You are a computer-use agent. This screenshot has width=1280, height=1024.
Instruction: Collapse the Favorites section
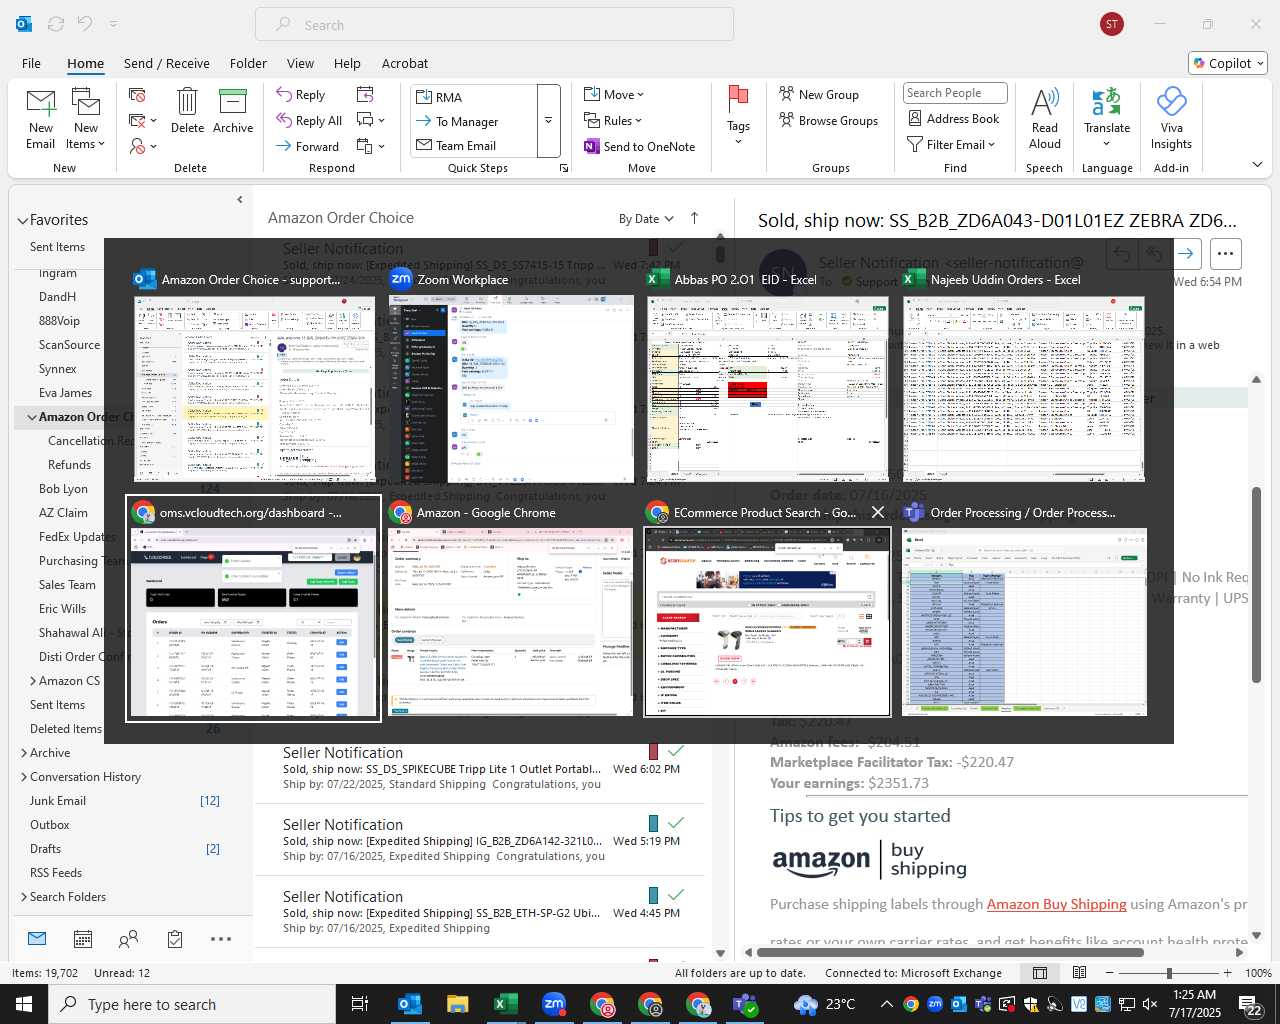tap(22, 221)
